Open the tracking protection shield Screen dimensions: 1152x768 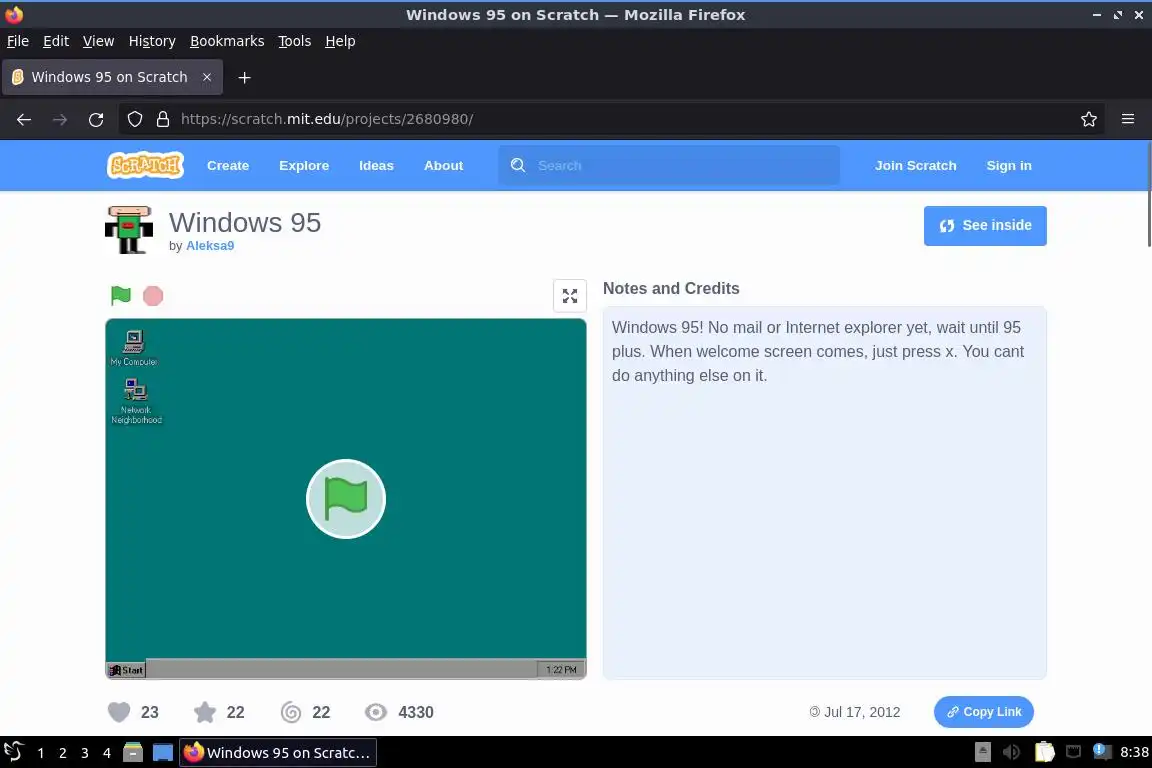pyautogui.click(x=134, y=119)
